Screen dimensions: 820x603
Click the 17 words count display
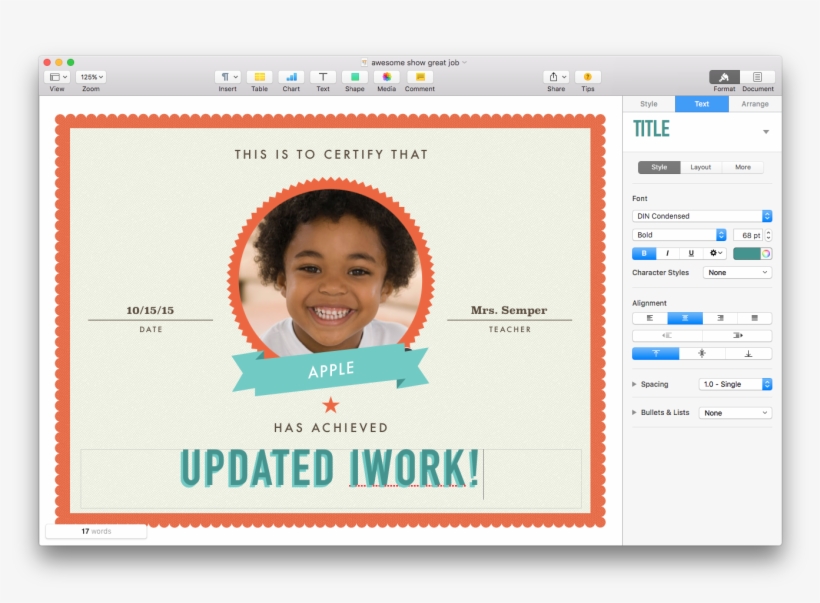(95, 531)
